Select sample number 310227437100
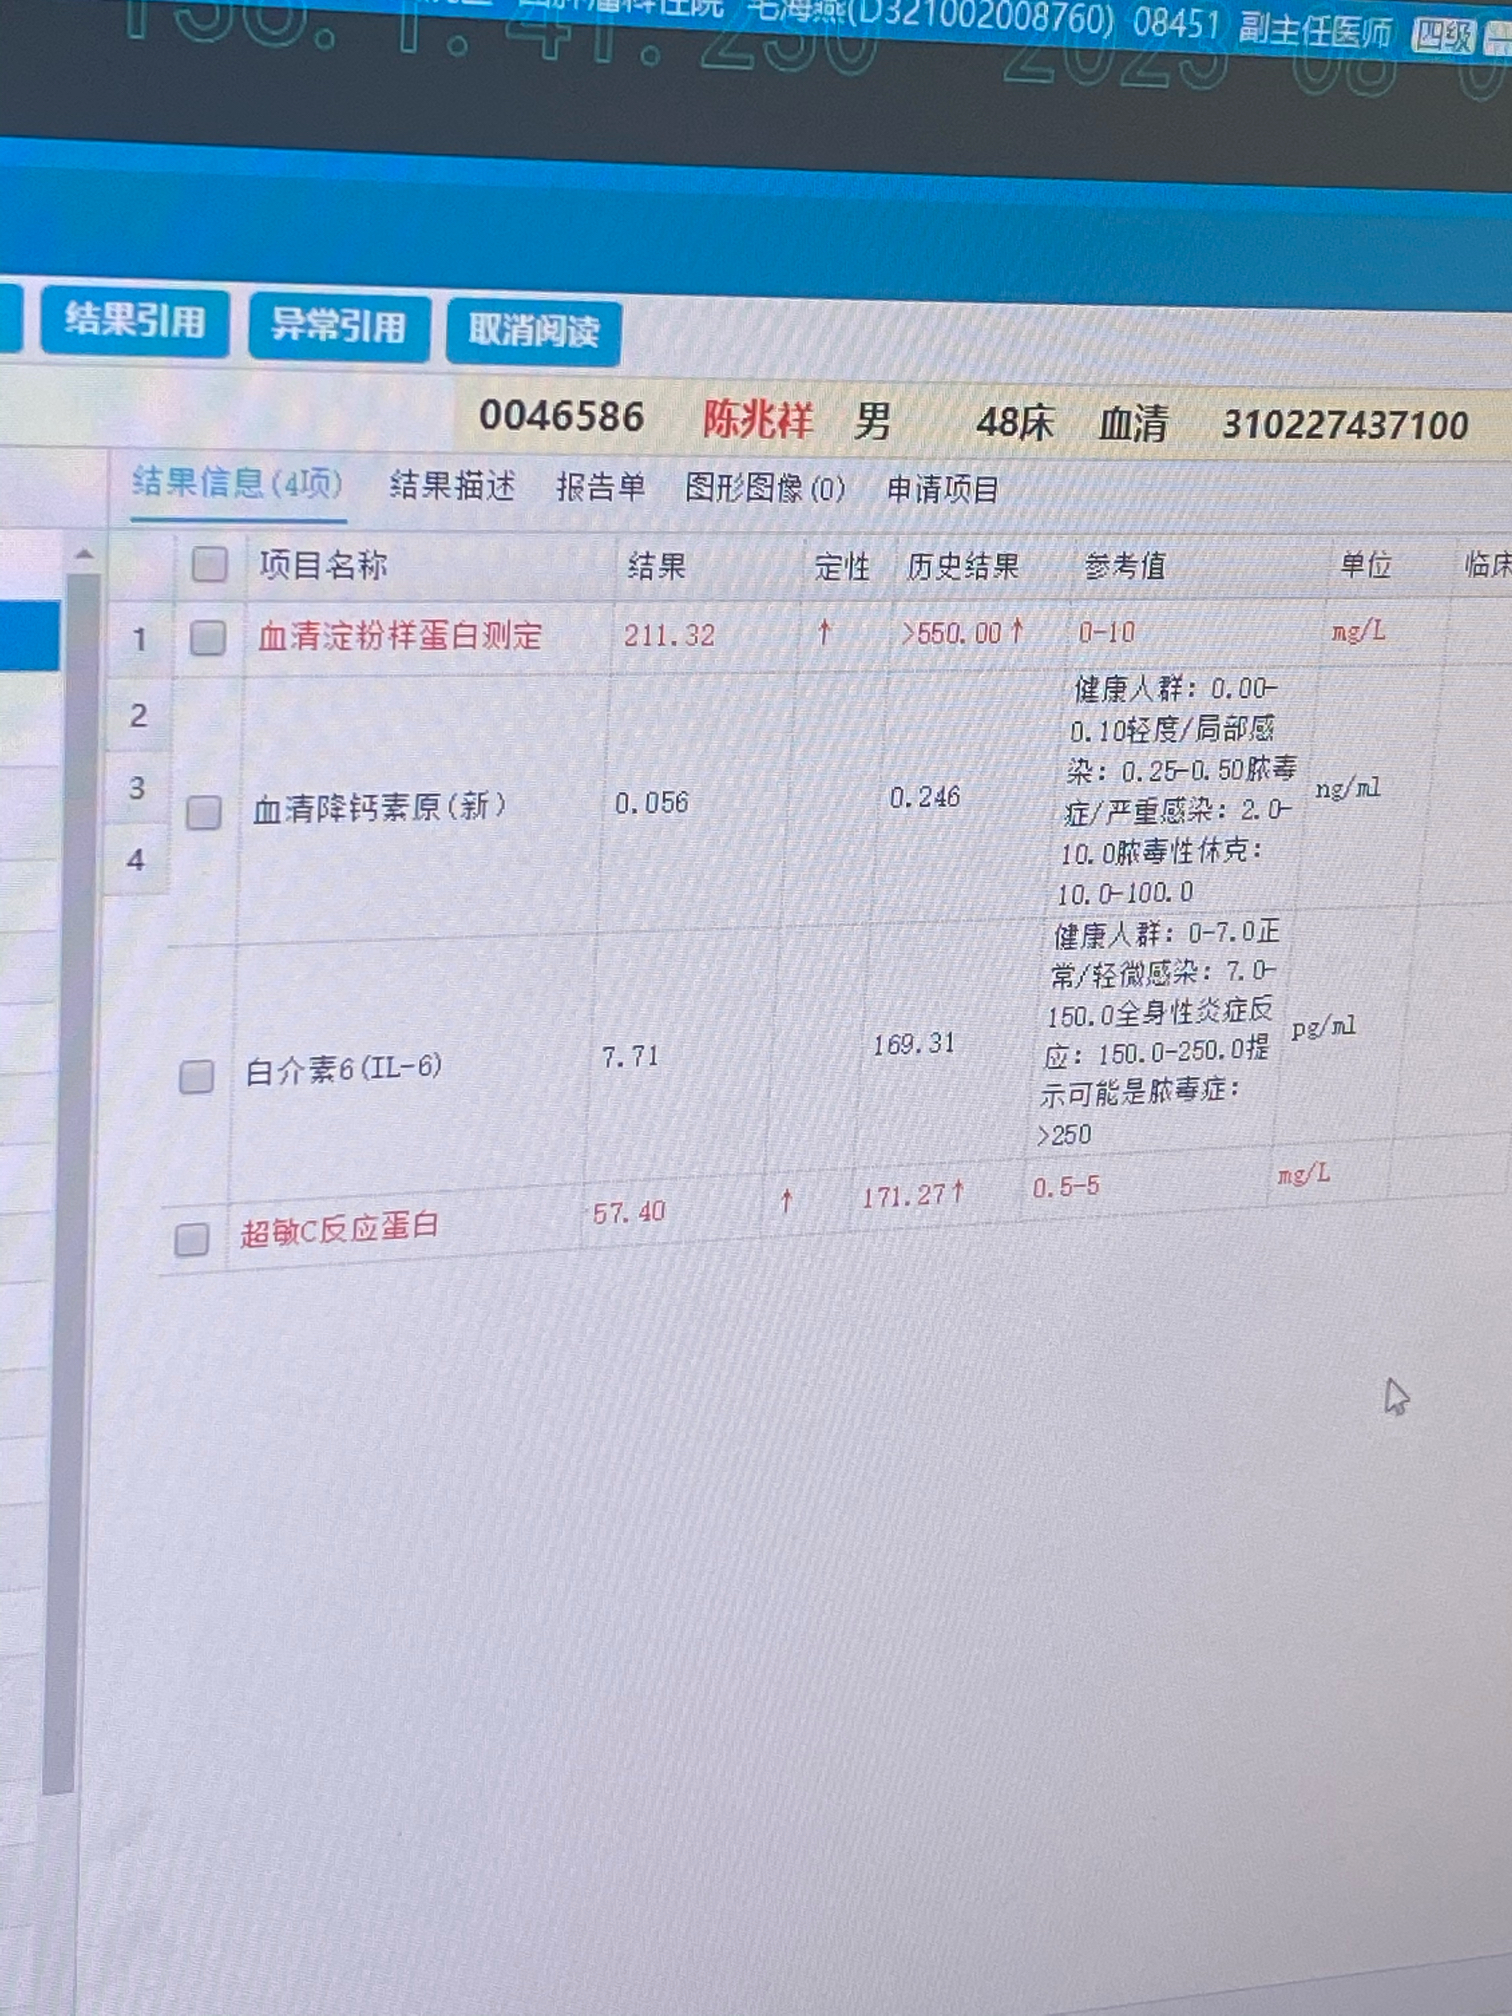 pyautogui.click(x=1345, y=425)
